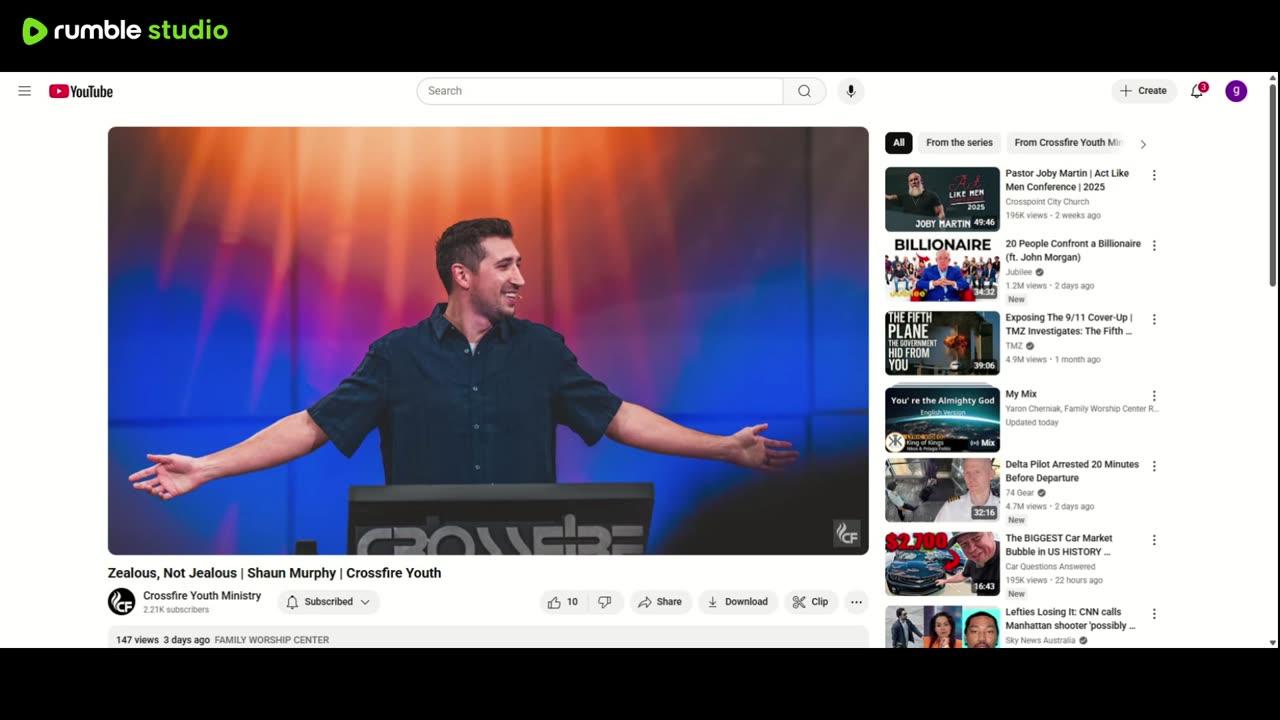1280x720 pixels.
Task: Select the From the series chip
Action: (959, 143)
